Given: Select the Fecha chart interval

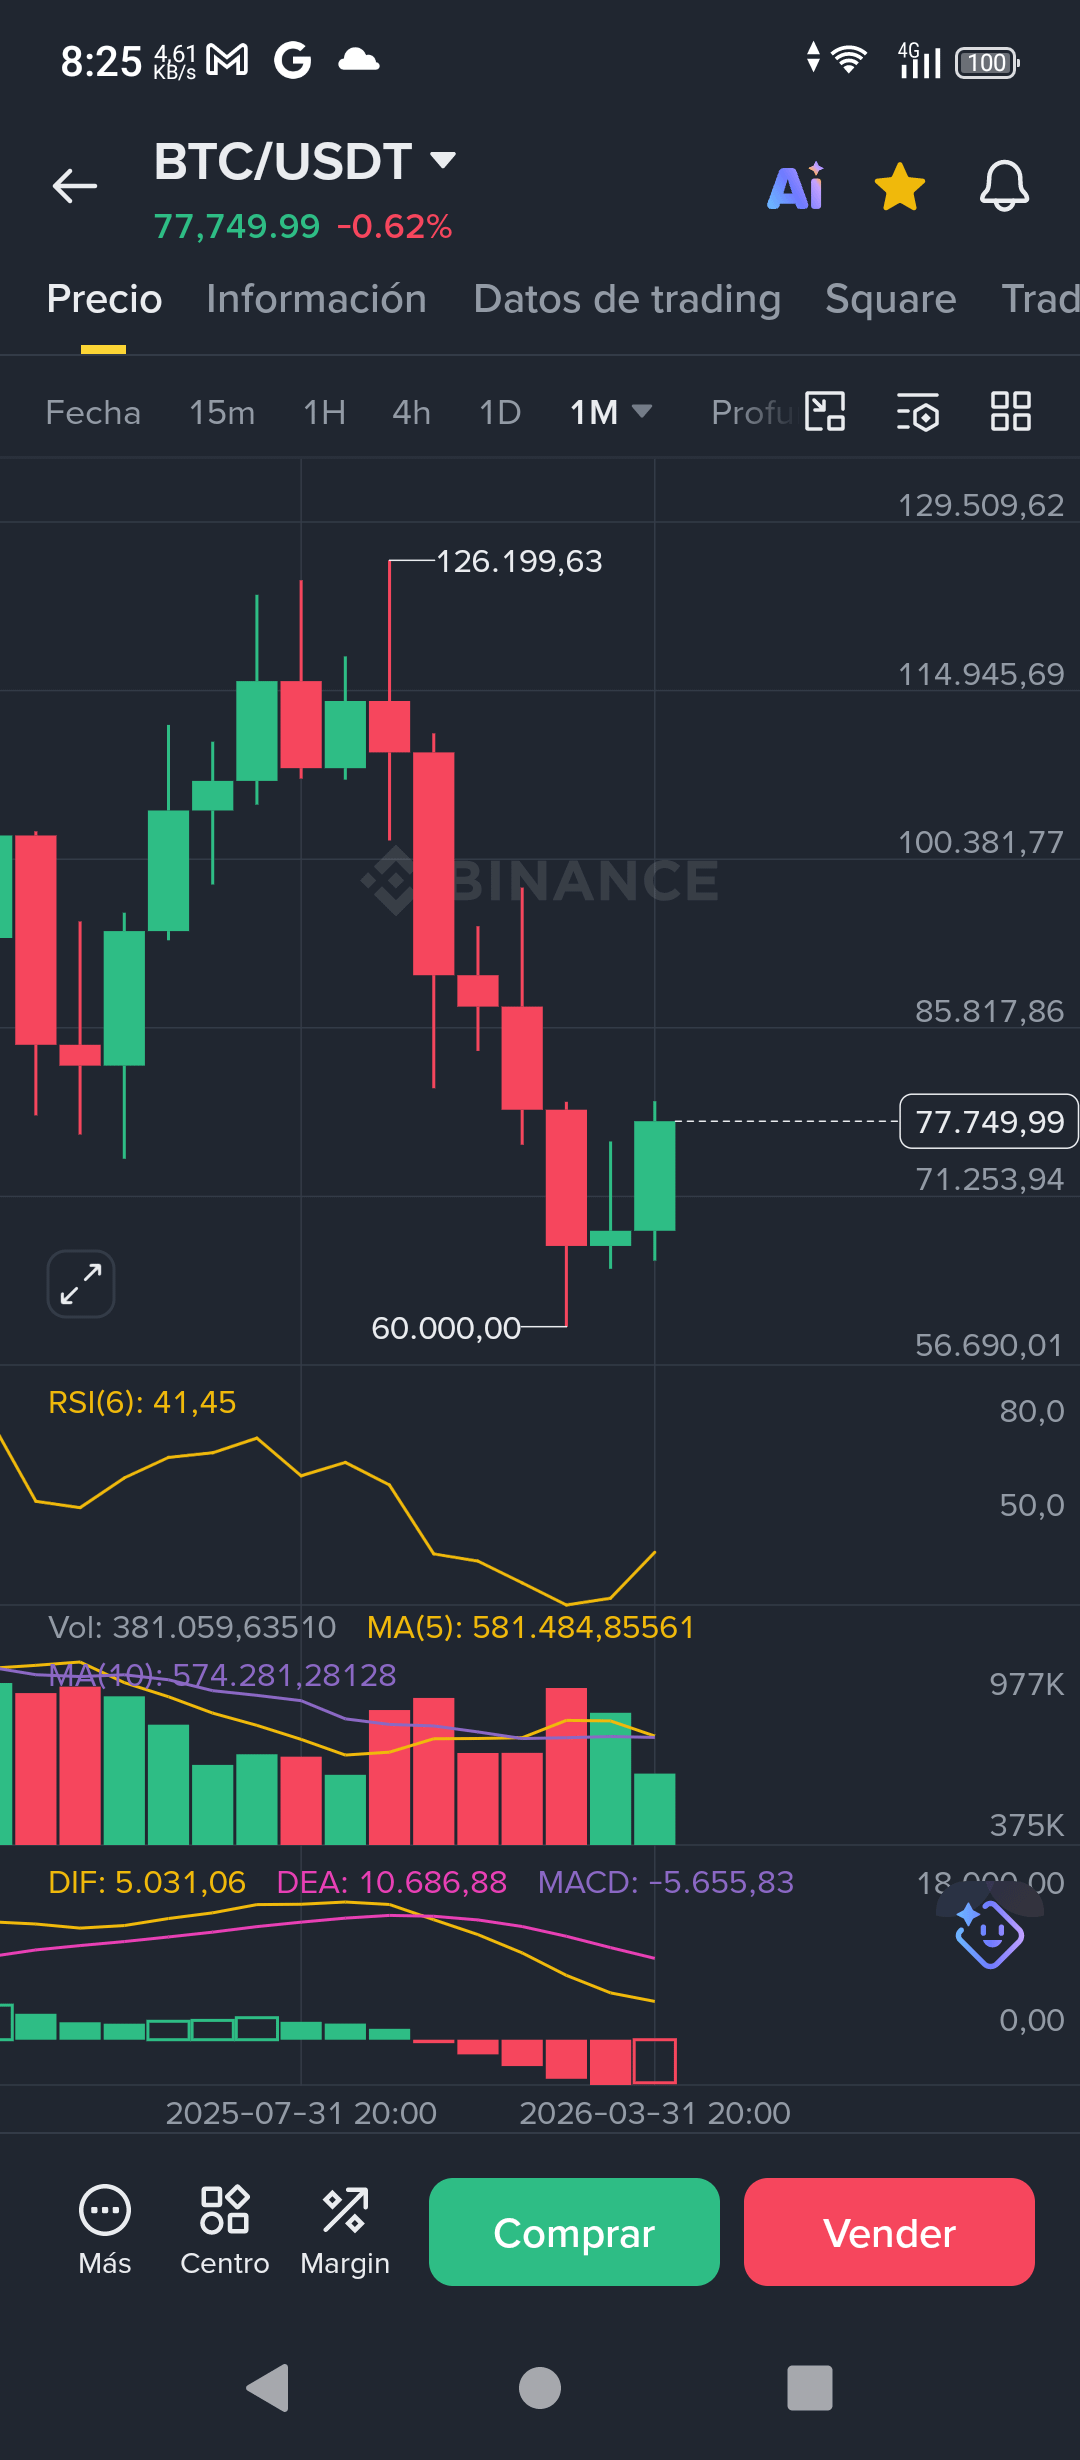Looking at the screenshot, I should (x=93, y=412).
